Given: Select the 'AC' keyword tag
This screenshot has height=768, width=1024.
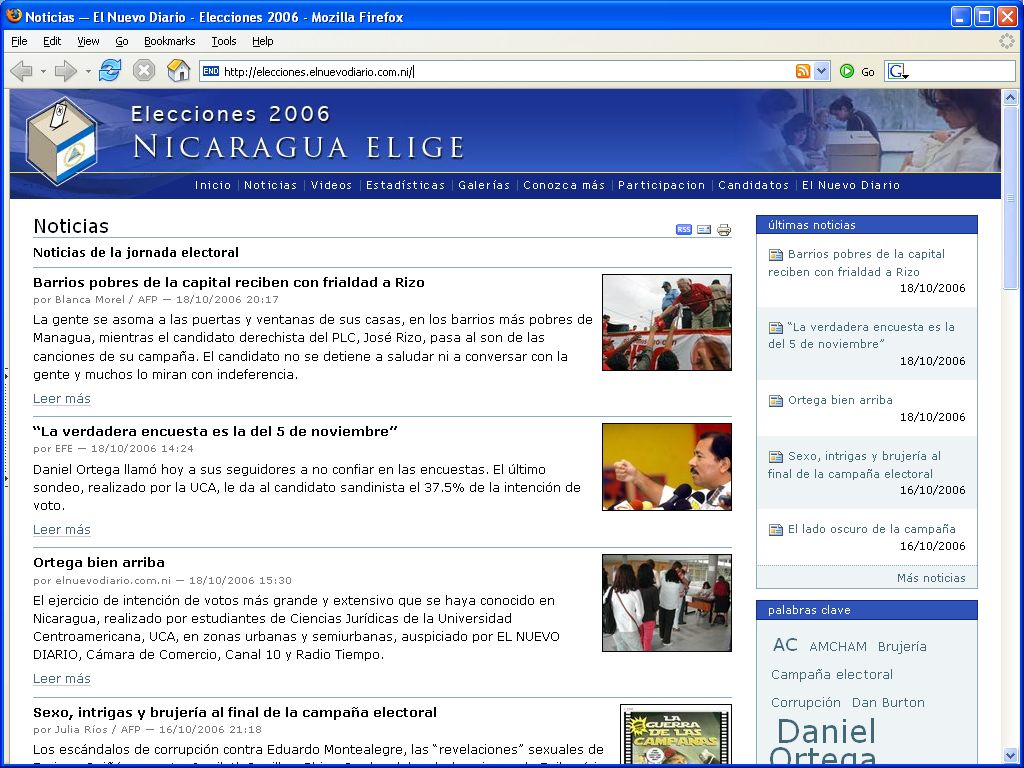Looking at the screenshot, I should point(785,645).
